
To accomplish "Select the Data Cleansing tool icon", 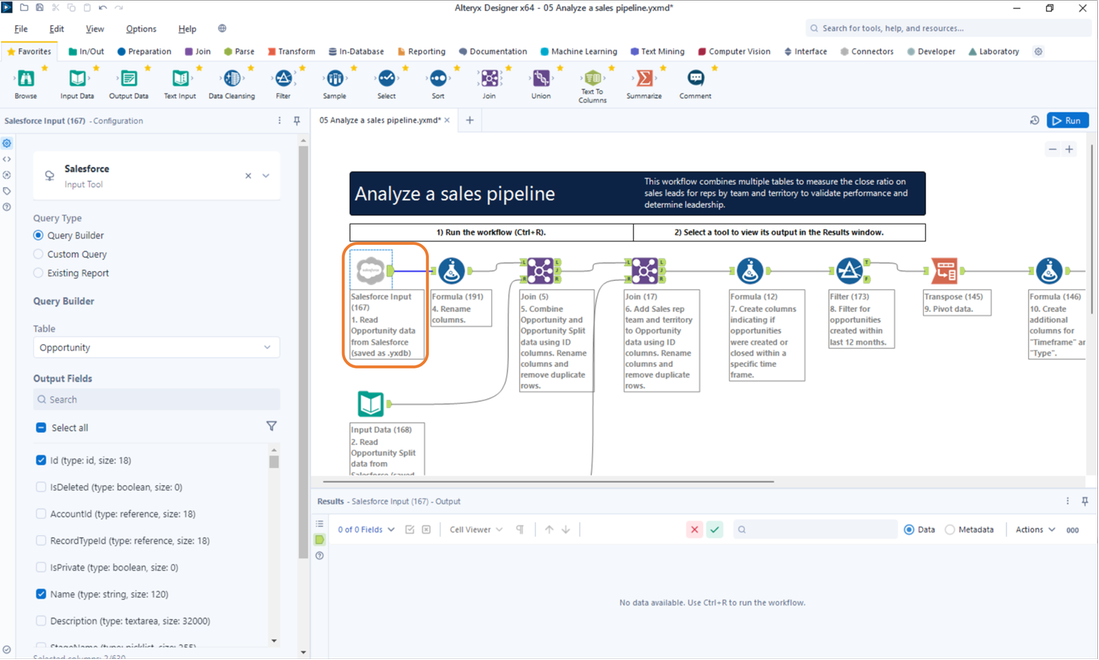I will (x=232, y=78).
